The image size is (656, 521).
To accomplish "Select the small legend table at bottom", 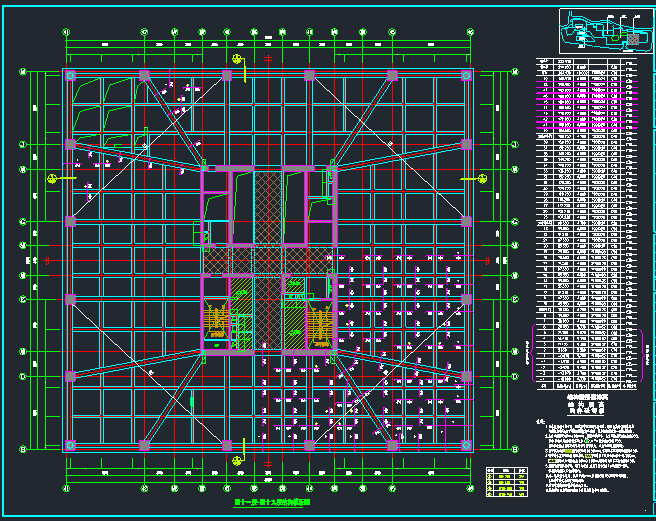I will tap(507, 480).
